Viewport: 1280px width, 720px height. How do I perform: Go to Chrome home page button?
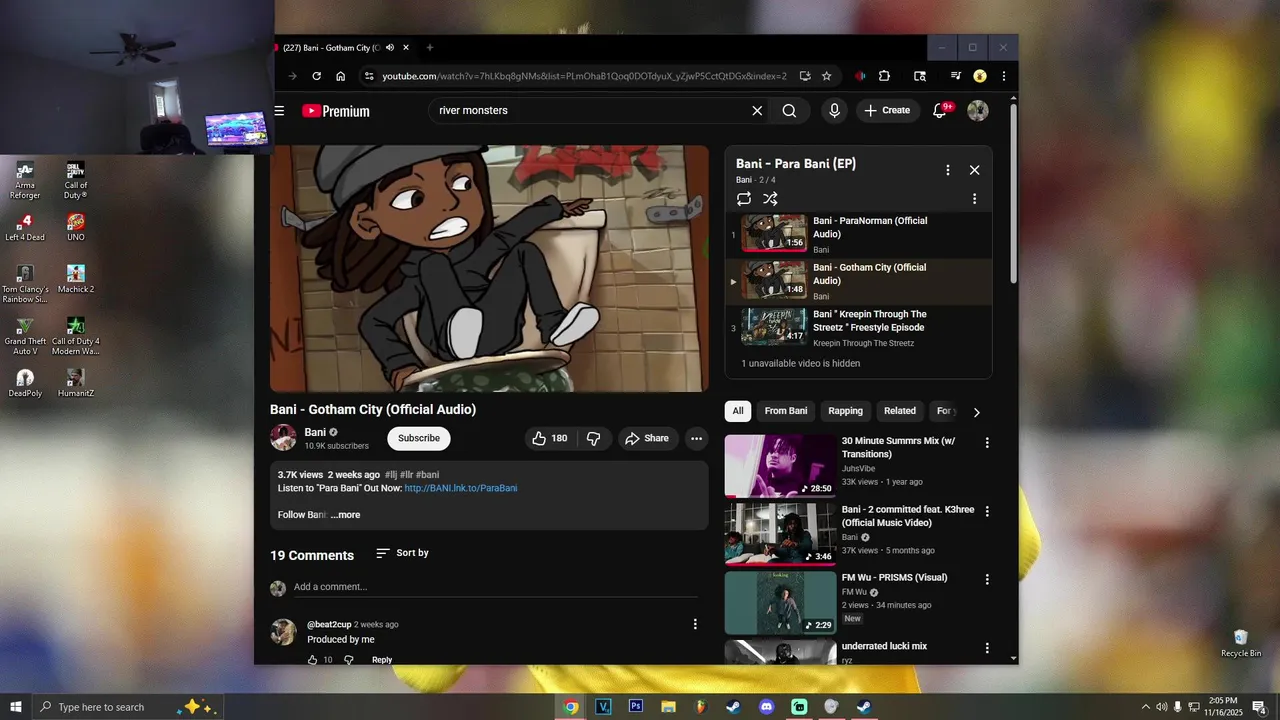point(341,76)
